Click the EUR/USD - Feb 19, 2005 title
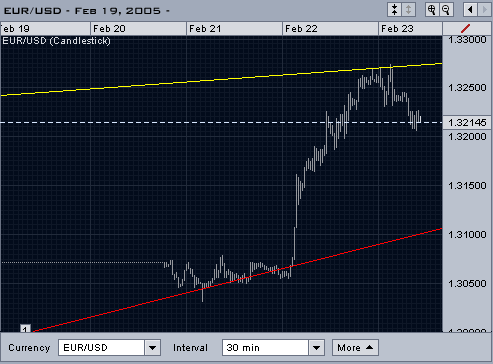 [87, 11]
